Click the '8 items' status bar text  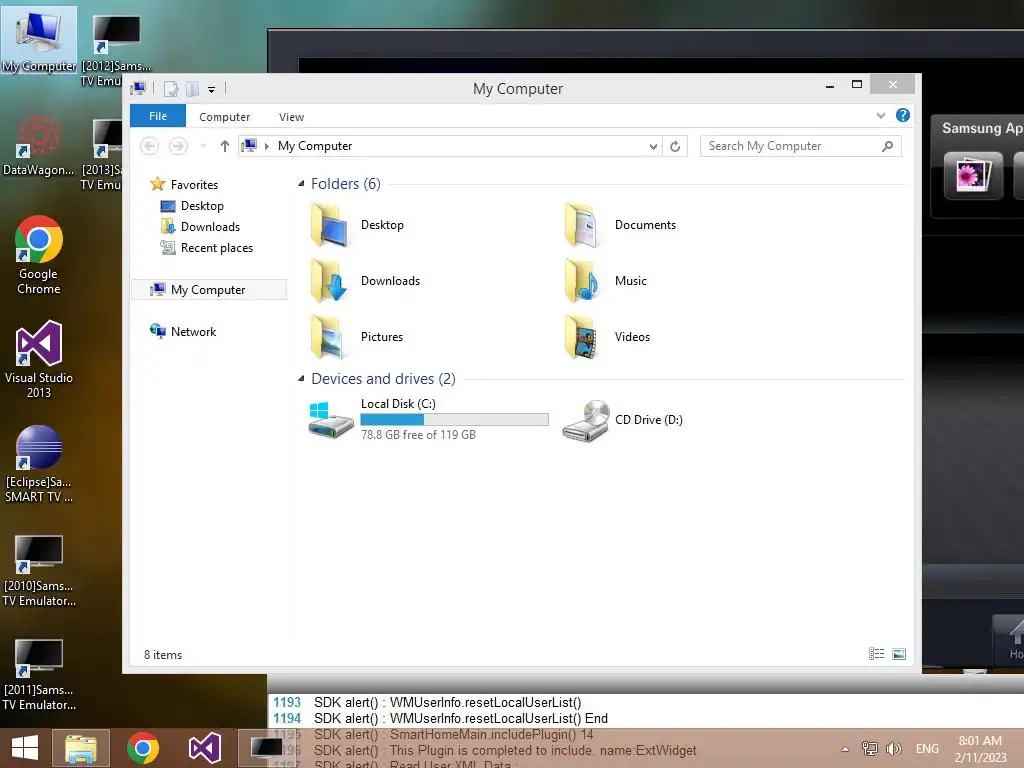tap(163, 655)
